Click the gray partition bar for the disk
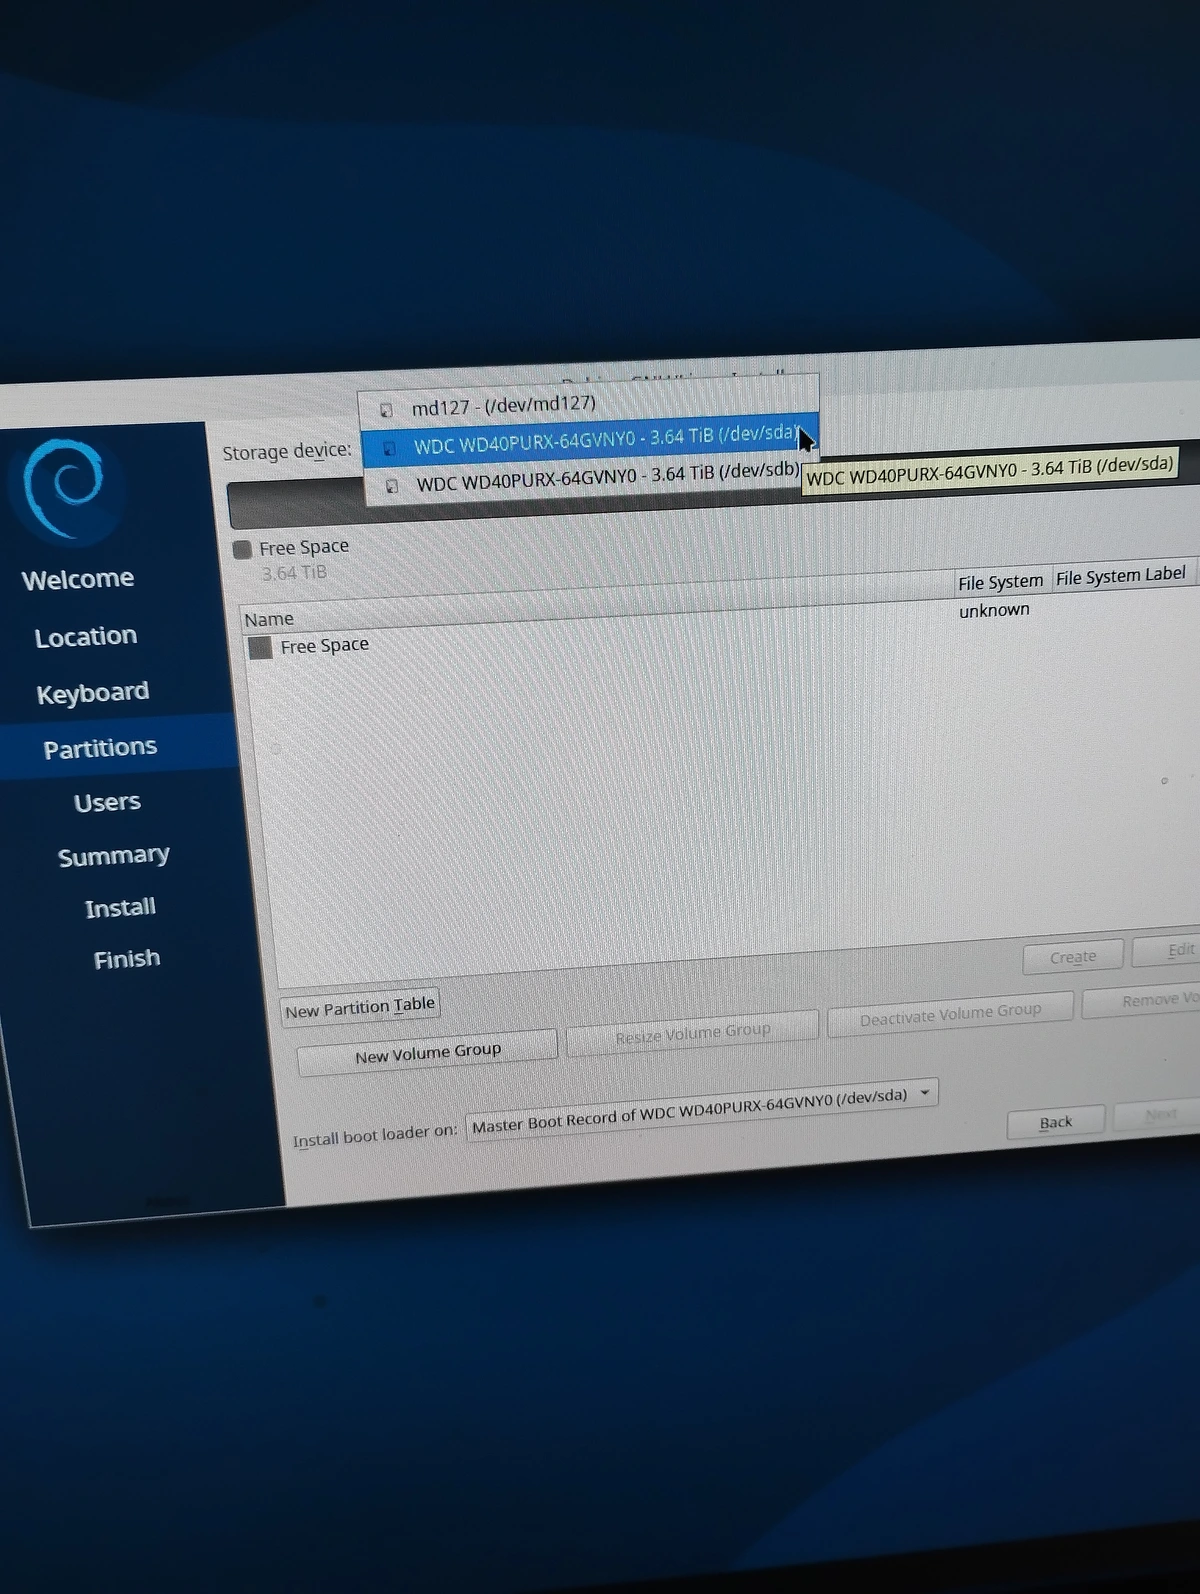The image size is (1200, 1594). point(290,505)
